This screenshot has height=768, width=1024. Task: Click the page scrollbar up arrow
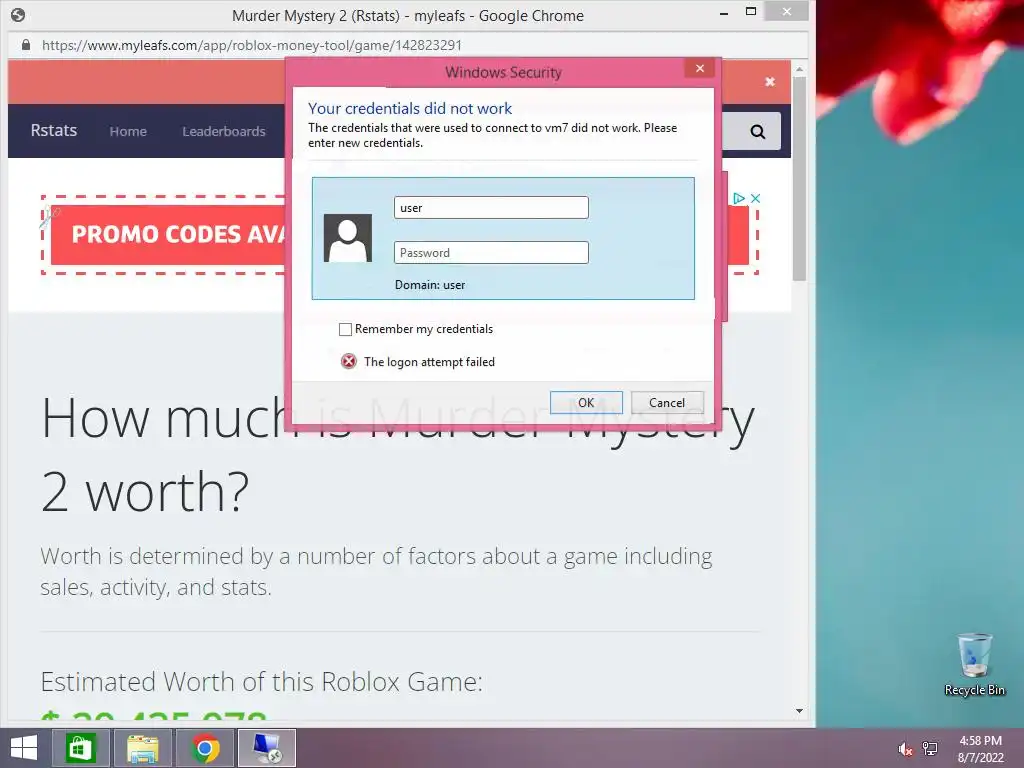pos(799,69)
